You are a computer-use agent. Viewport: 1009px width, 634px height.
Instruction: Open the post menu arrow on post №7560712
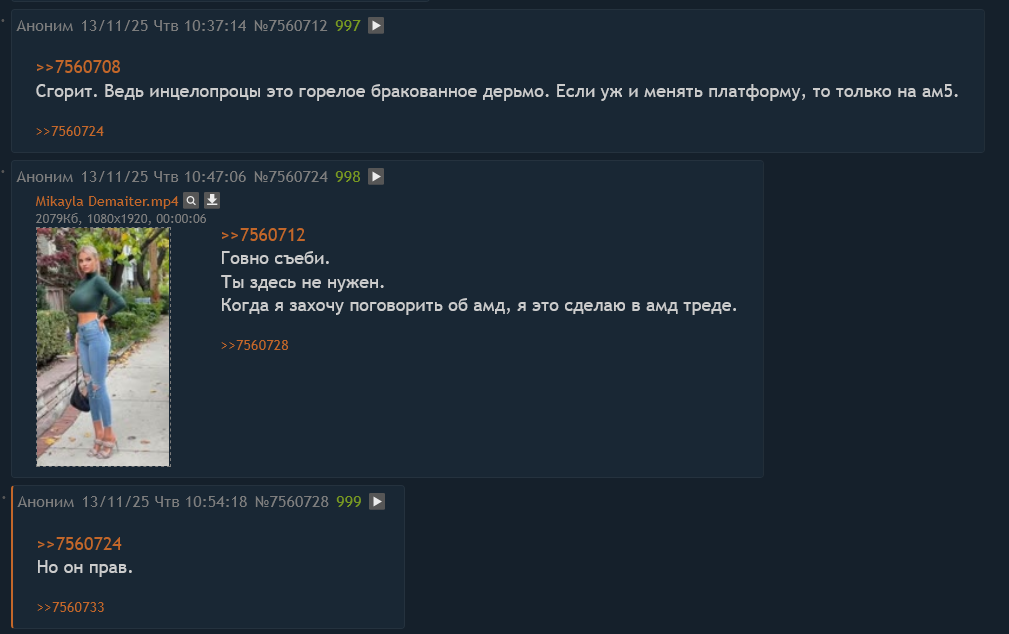pos(376,26)
